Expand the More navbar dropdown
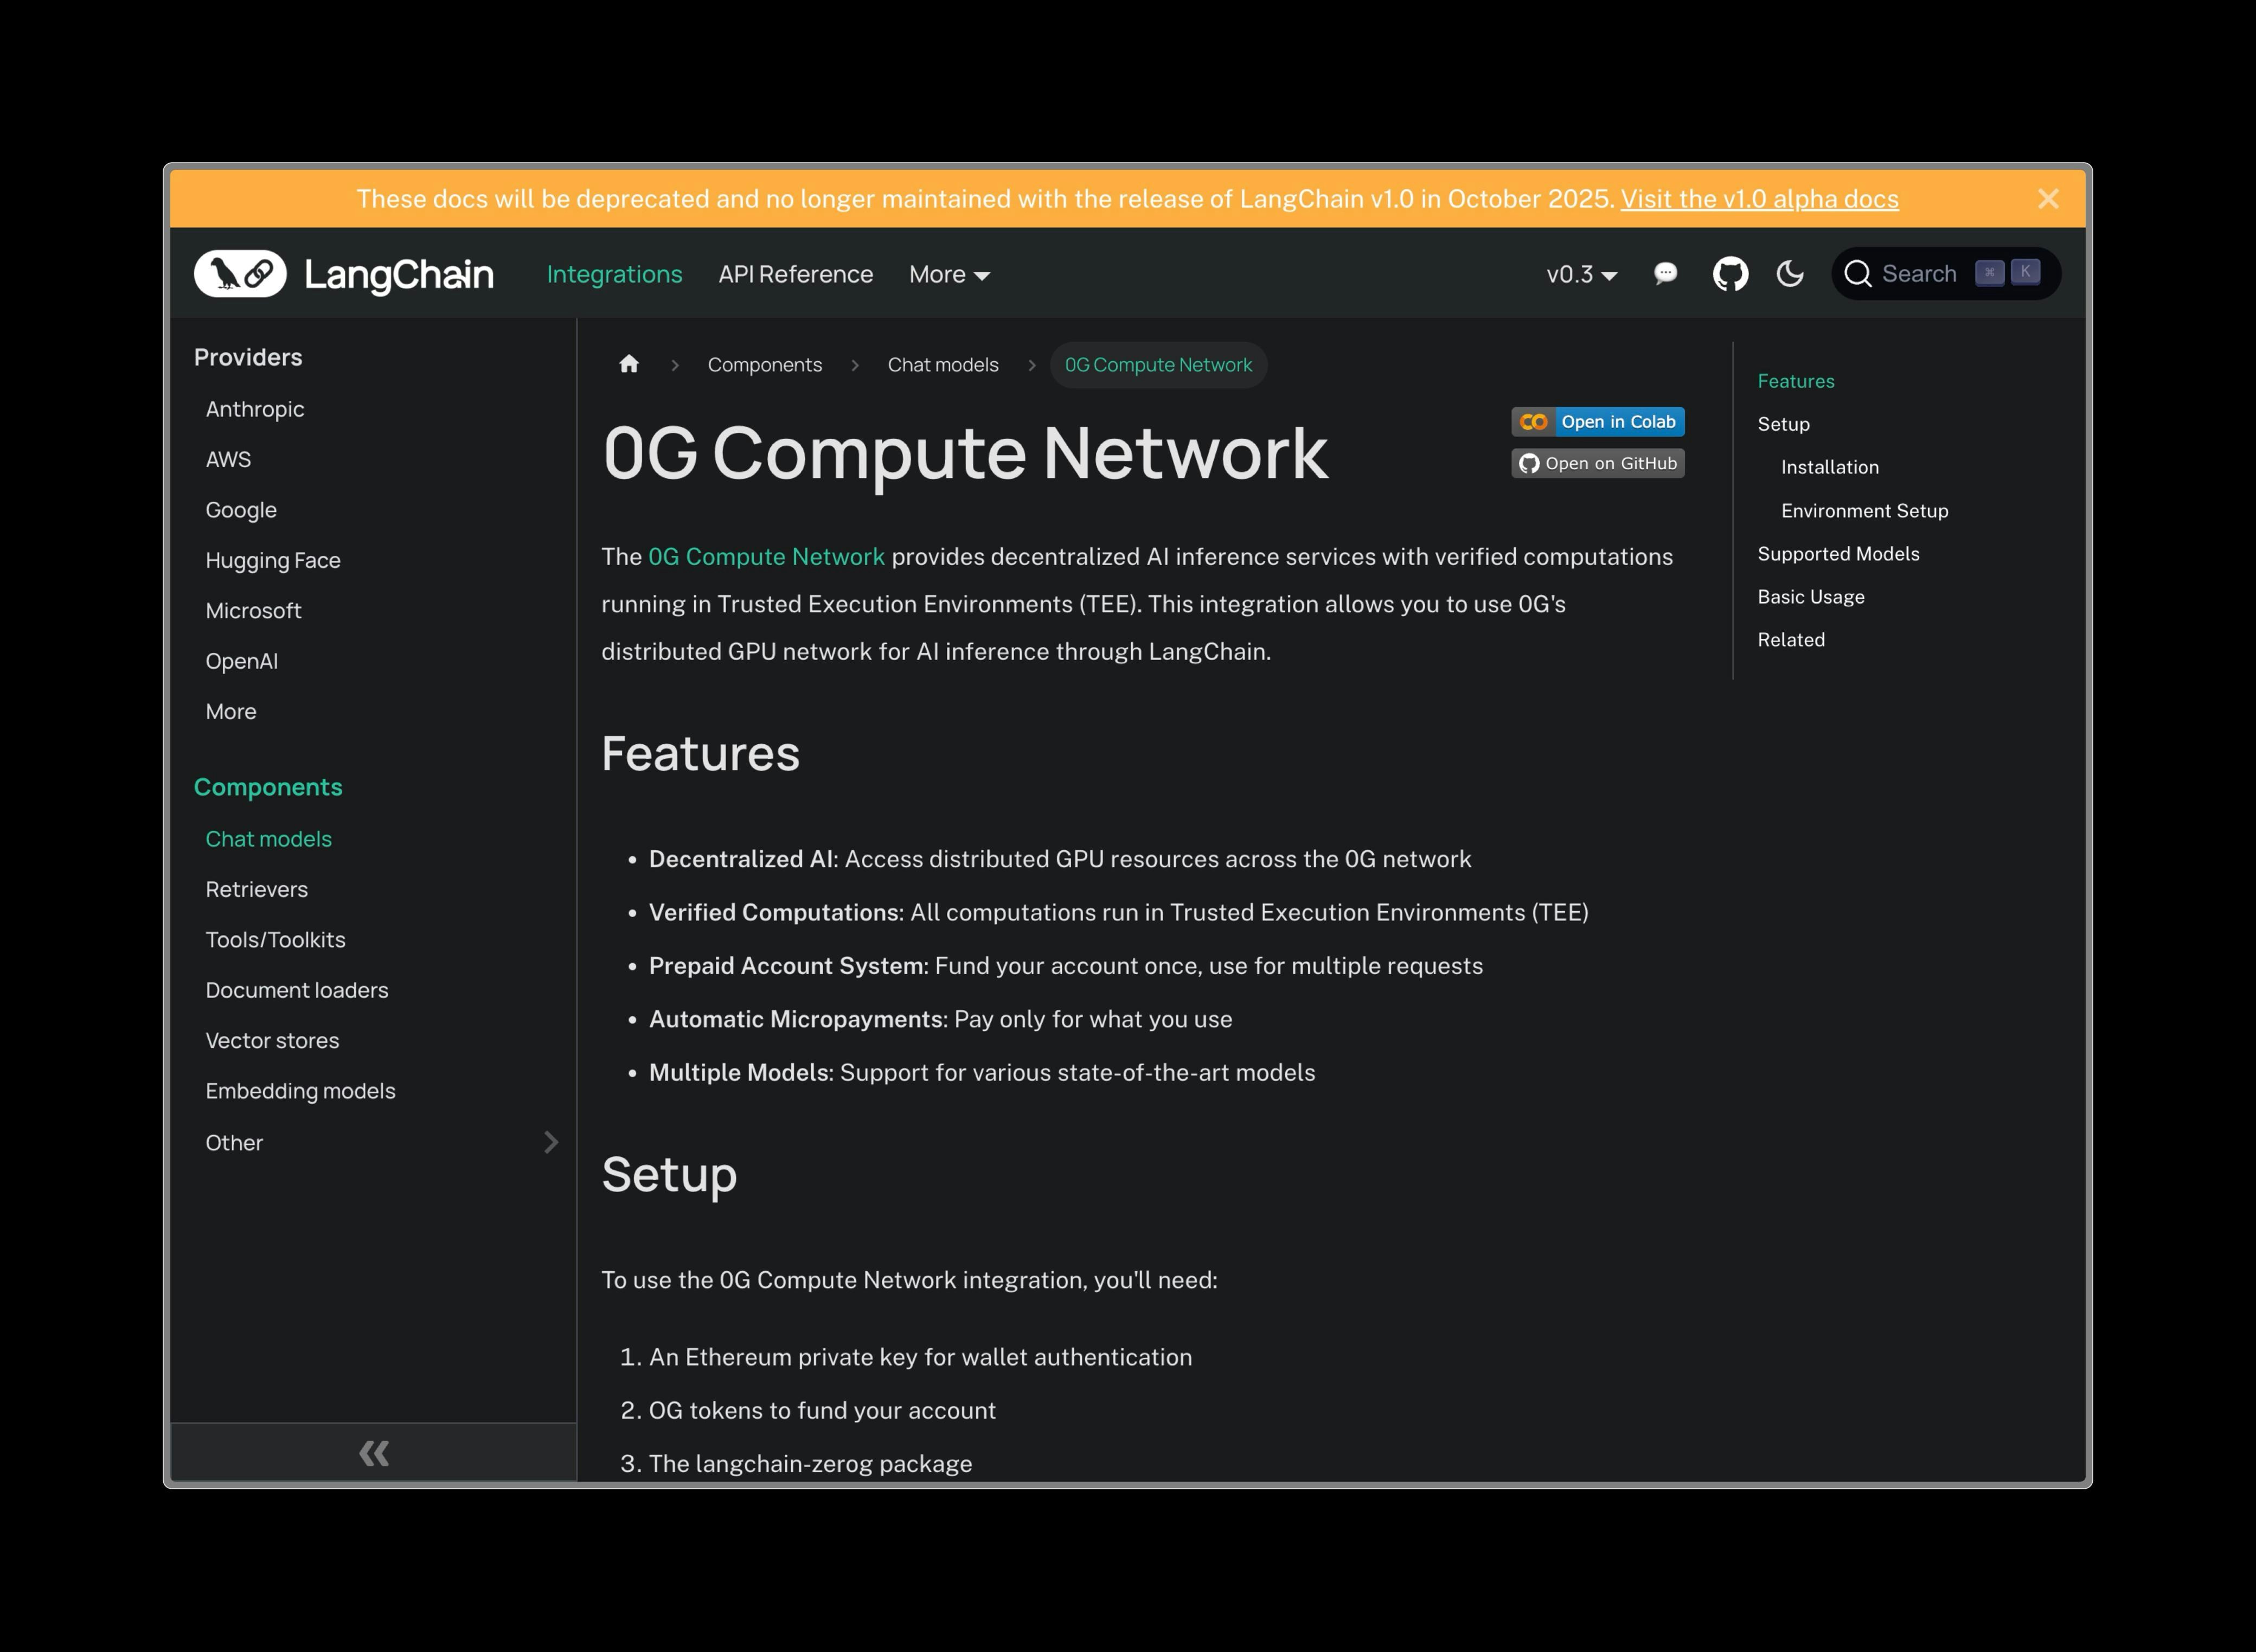The height and width of the screenshot is (1652, 2256). [948, 274]
